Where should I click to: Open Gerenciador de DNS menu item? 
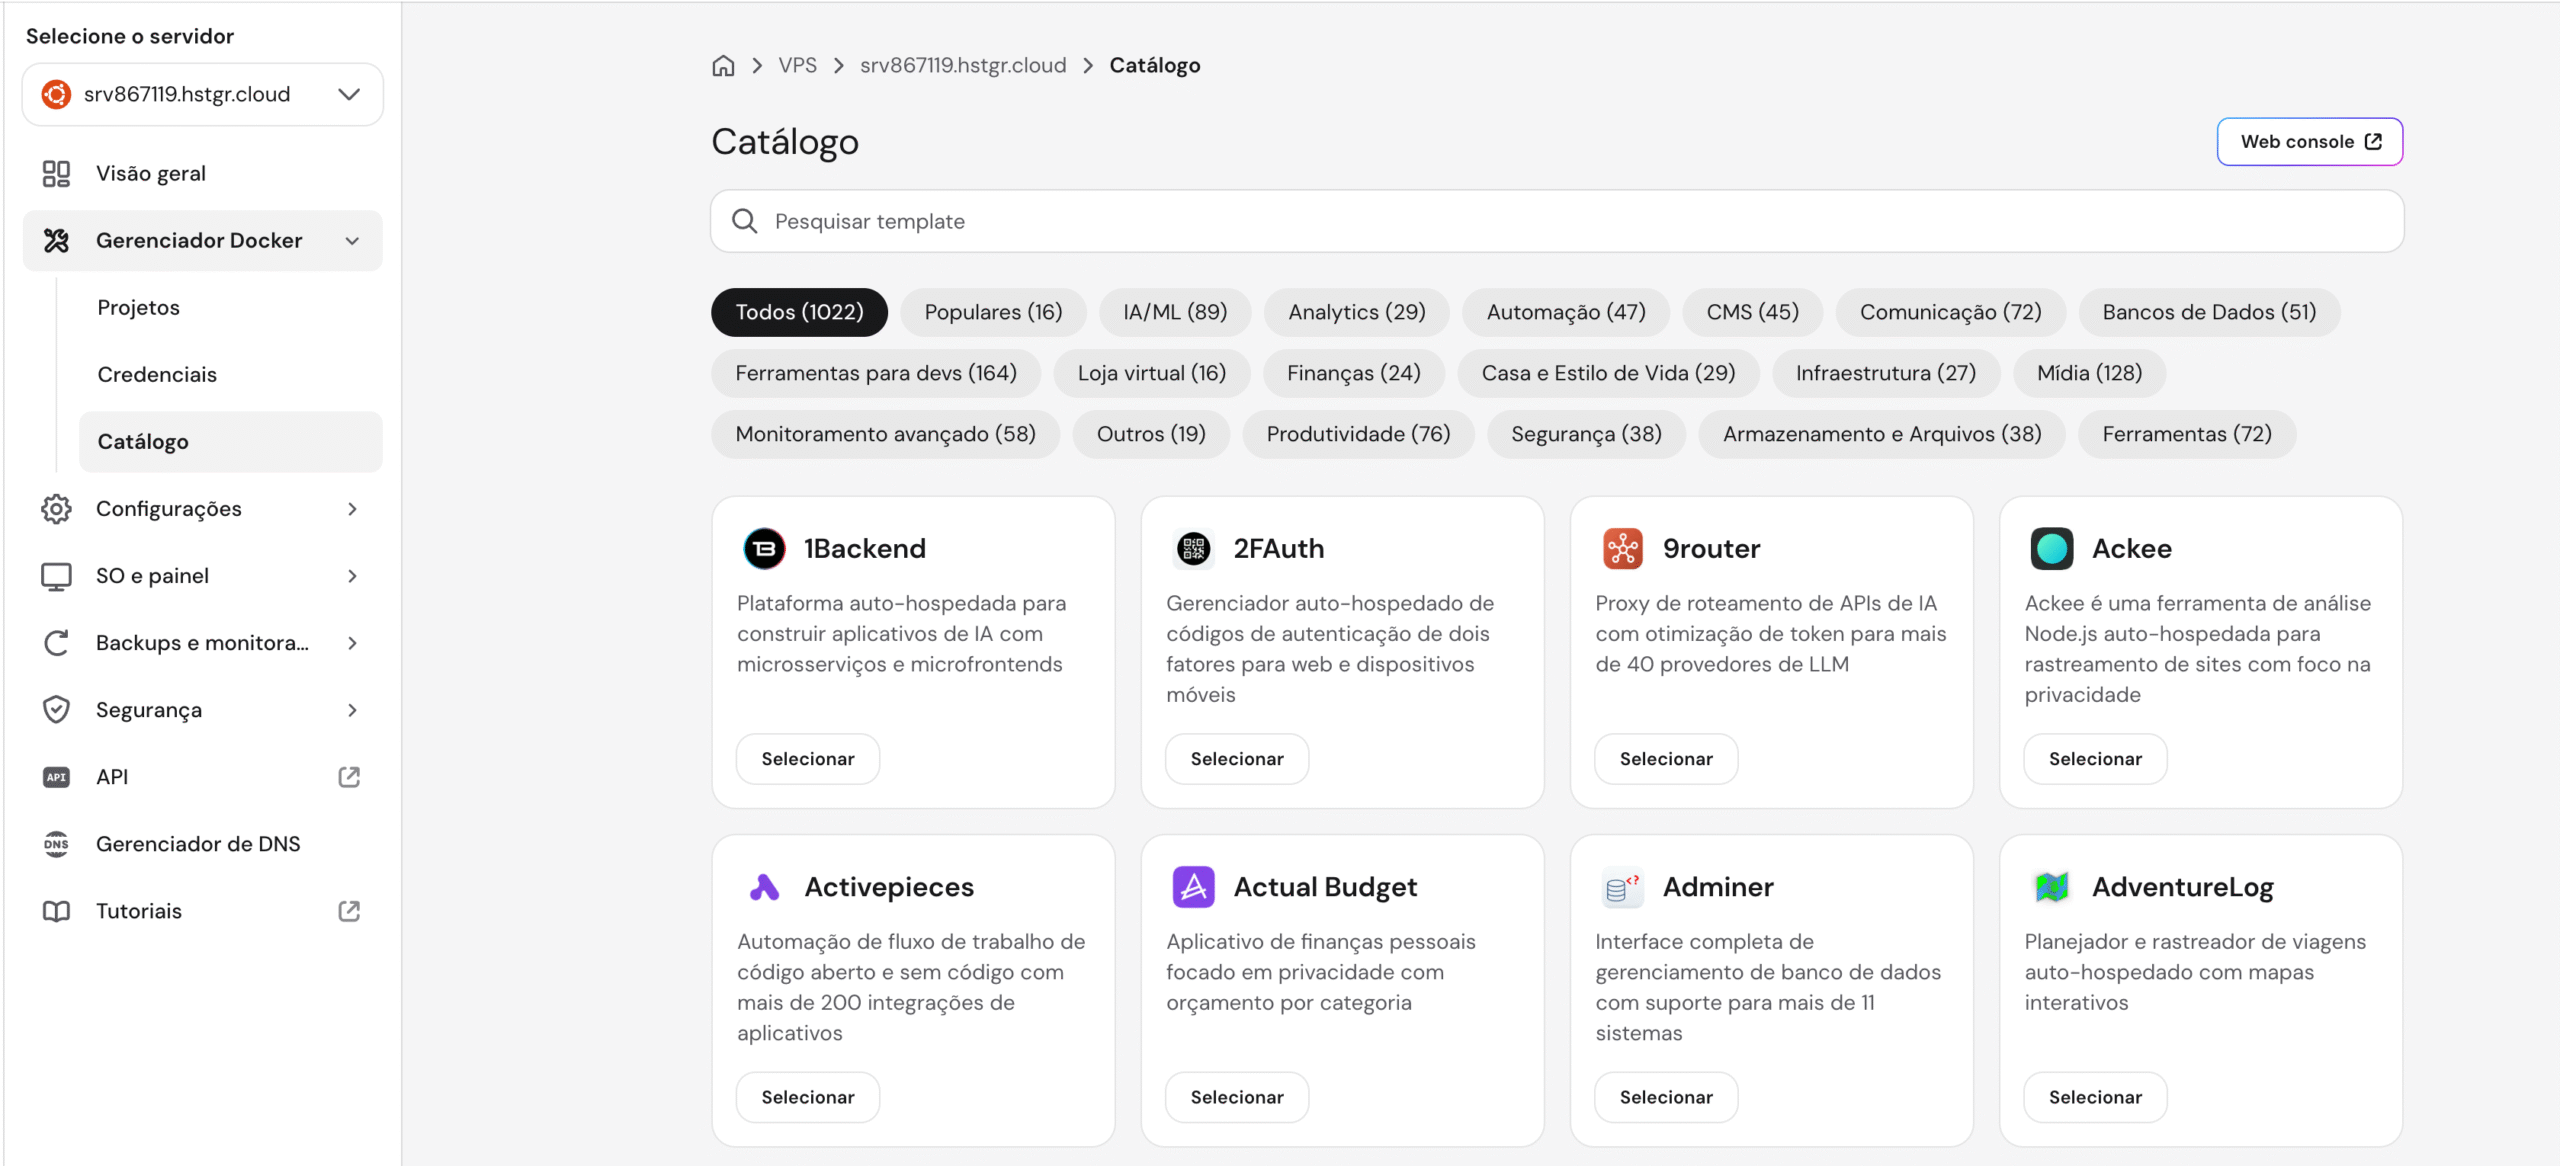[x=203, y=844]
